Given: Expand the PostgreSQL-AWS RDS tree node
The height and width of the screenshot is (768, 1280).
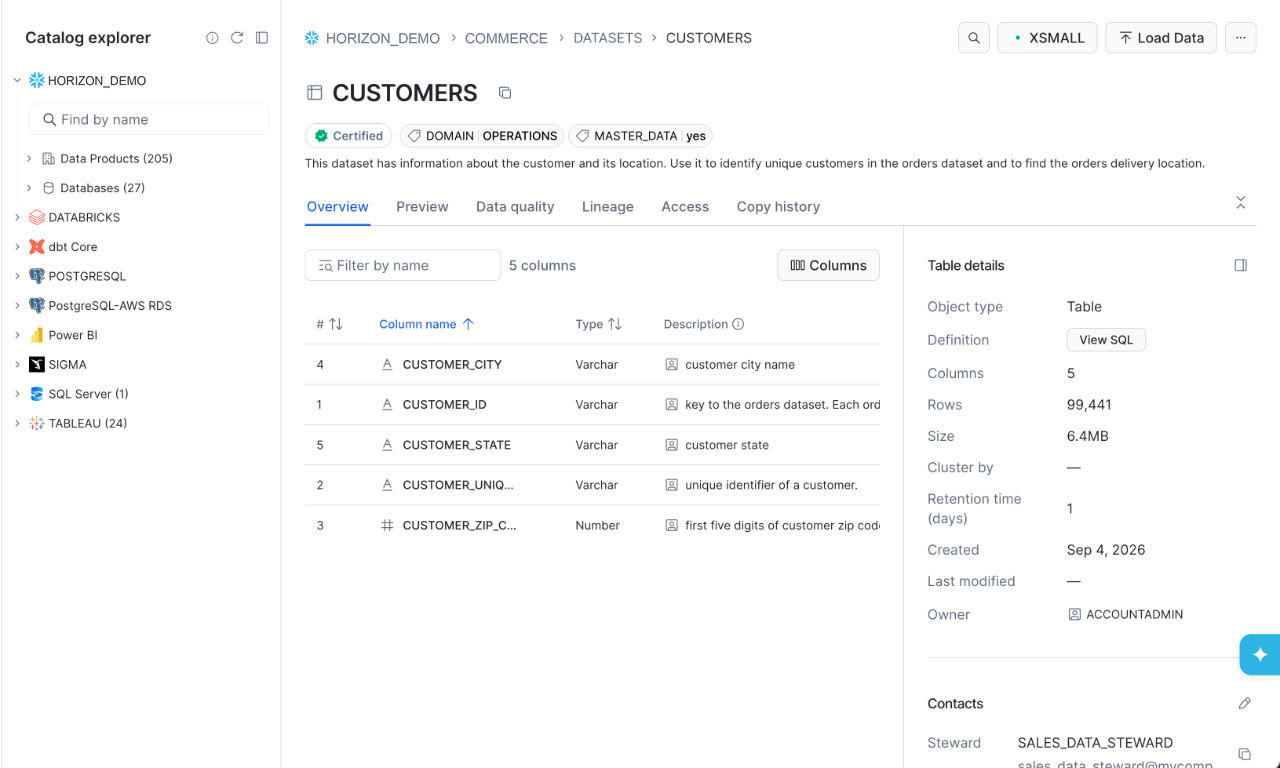Looking at the screenshot, I should pyautogui.click(x=17, y=306).
